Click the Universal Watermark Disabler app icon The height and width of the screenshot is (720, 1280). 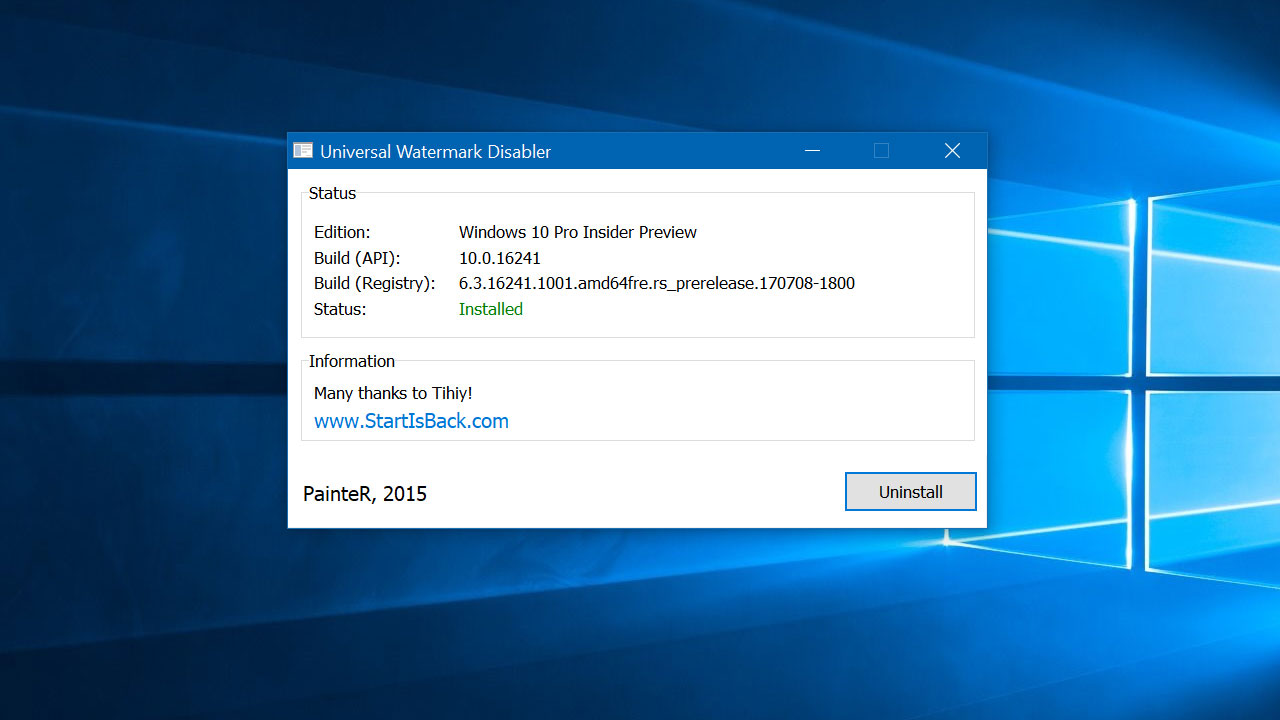(303, 151)
